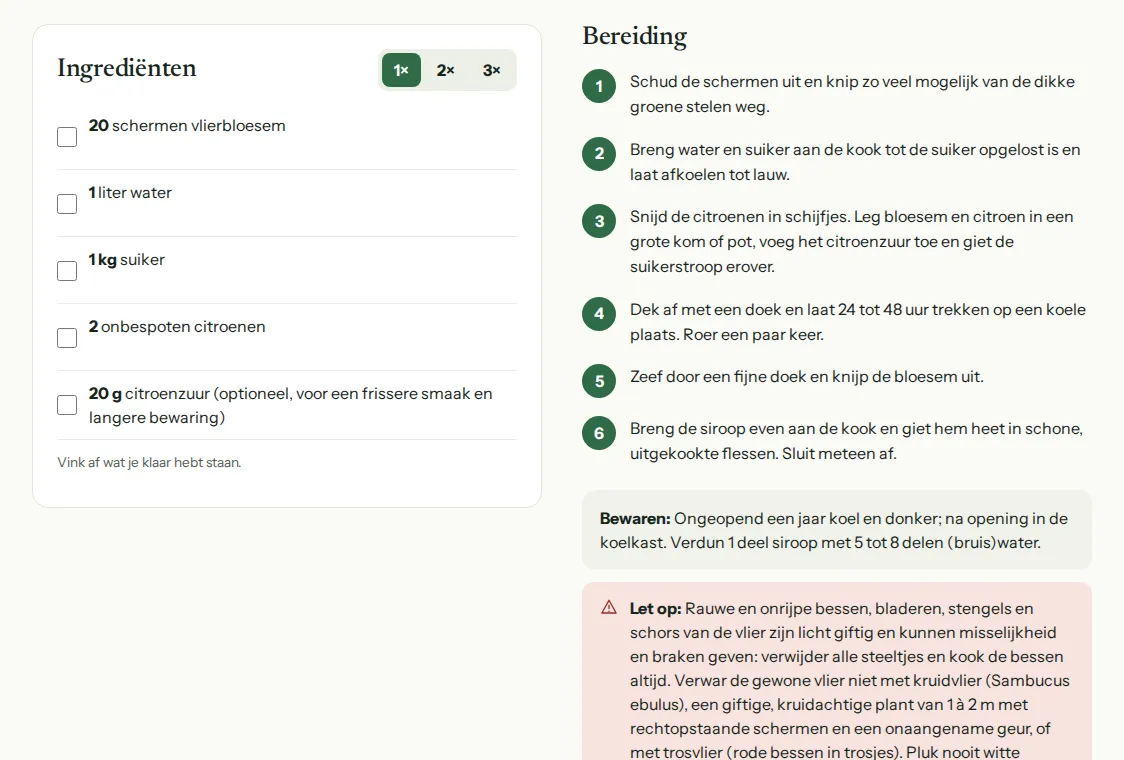This screenshot has height=760, width=1124.
Task: Switch quantities to 2×
Action: [x=445, y=70]
